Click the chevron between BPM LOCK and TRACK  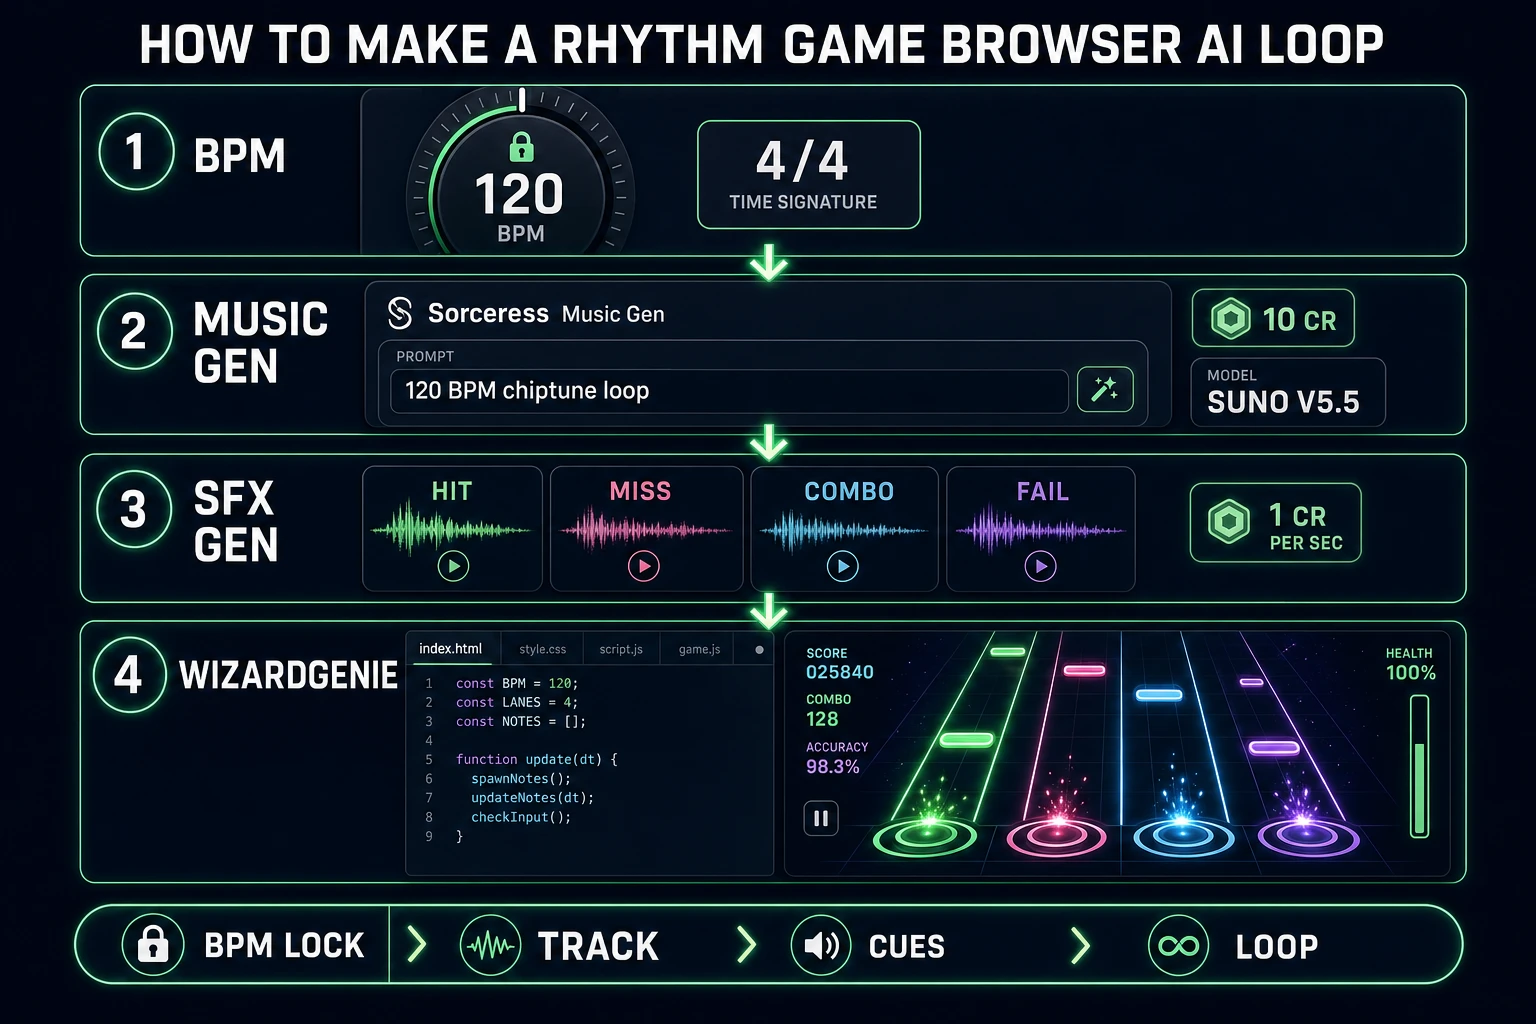(417, 944)
